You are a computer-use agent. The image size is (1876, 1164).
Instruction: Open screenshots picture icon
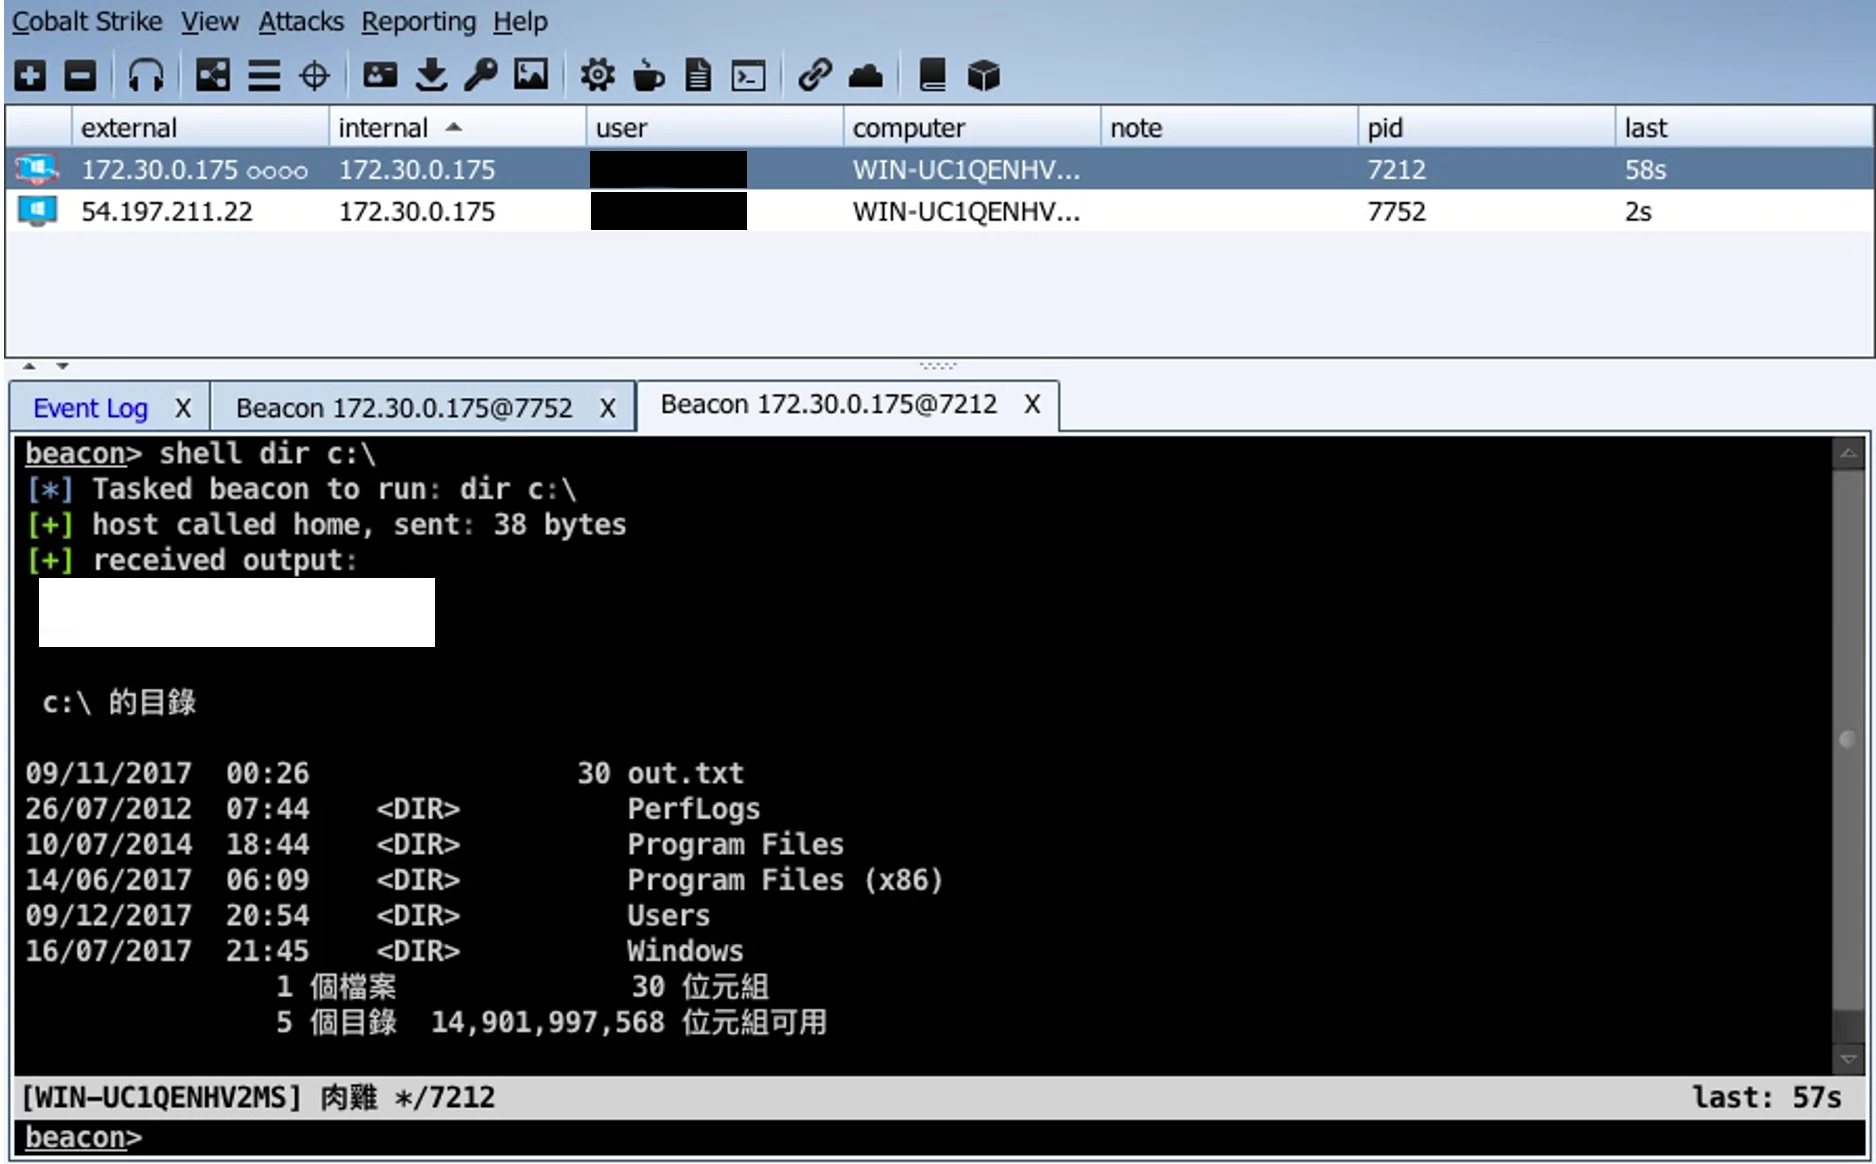pos(531,75)
